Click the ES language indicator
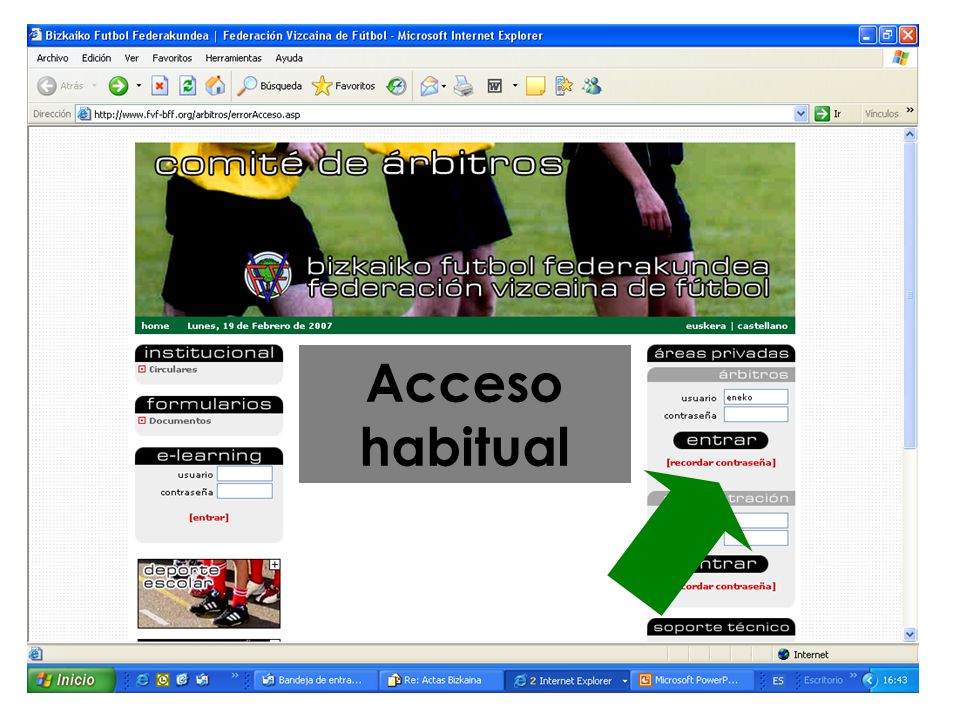The image size is (960, 720). click(x=778, y=681)
